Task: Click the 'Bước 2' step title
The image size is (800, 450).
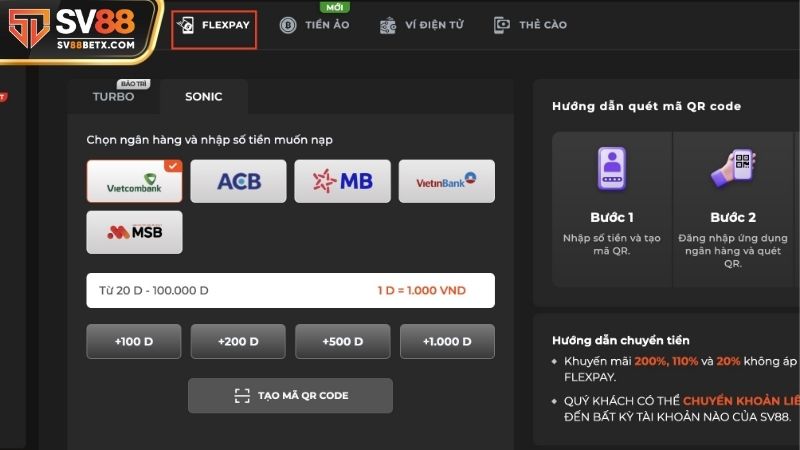Action: 733,217
